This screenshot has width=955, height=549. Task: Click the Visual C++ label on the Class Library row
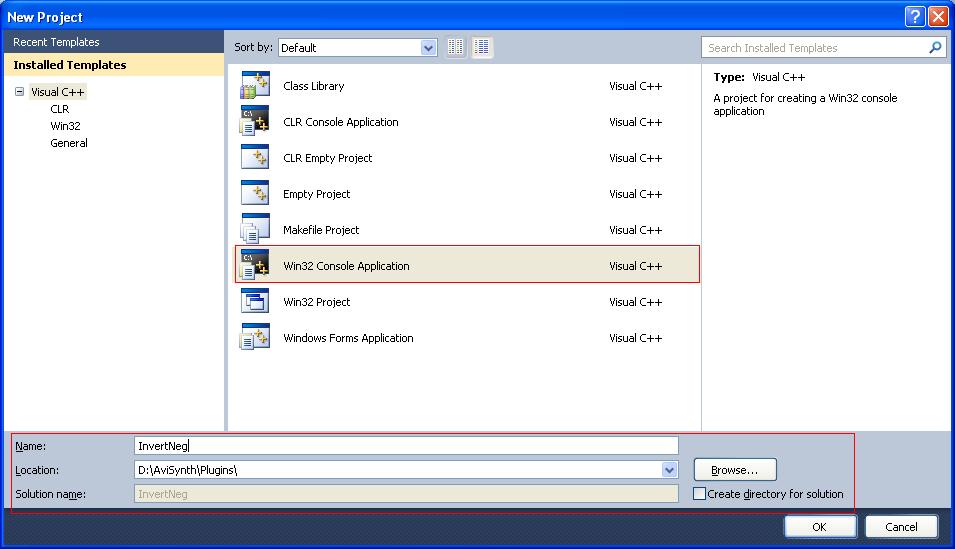pos(635,86)
